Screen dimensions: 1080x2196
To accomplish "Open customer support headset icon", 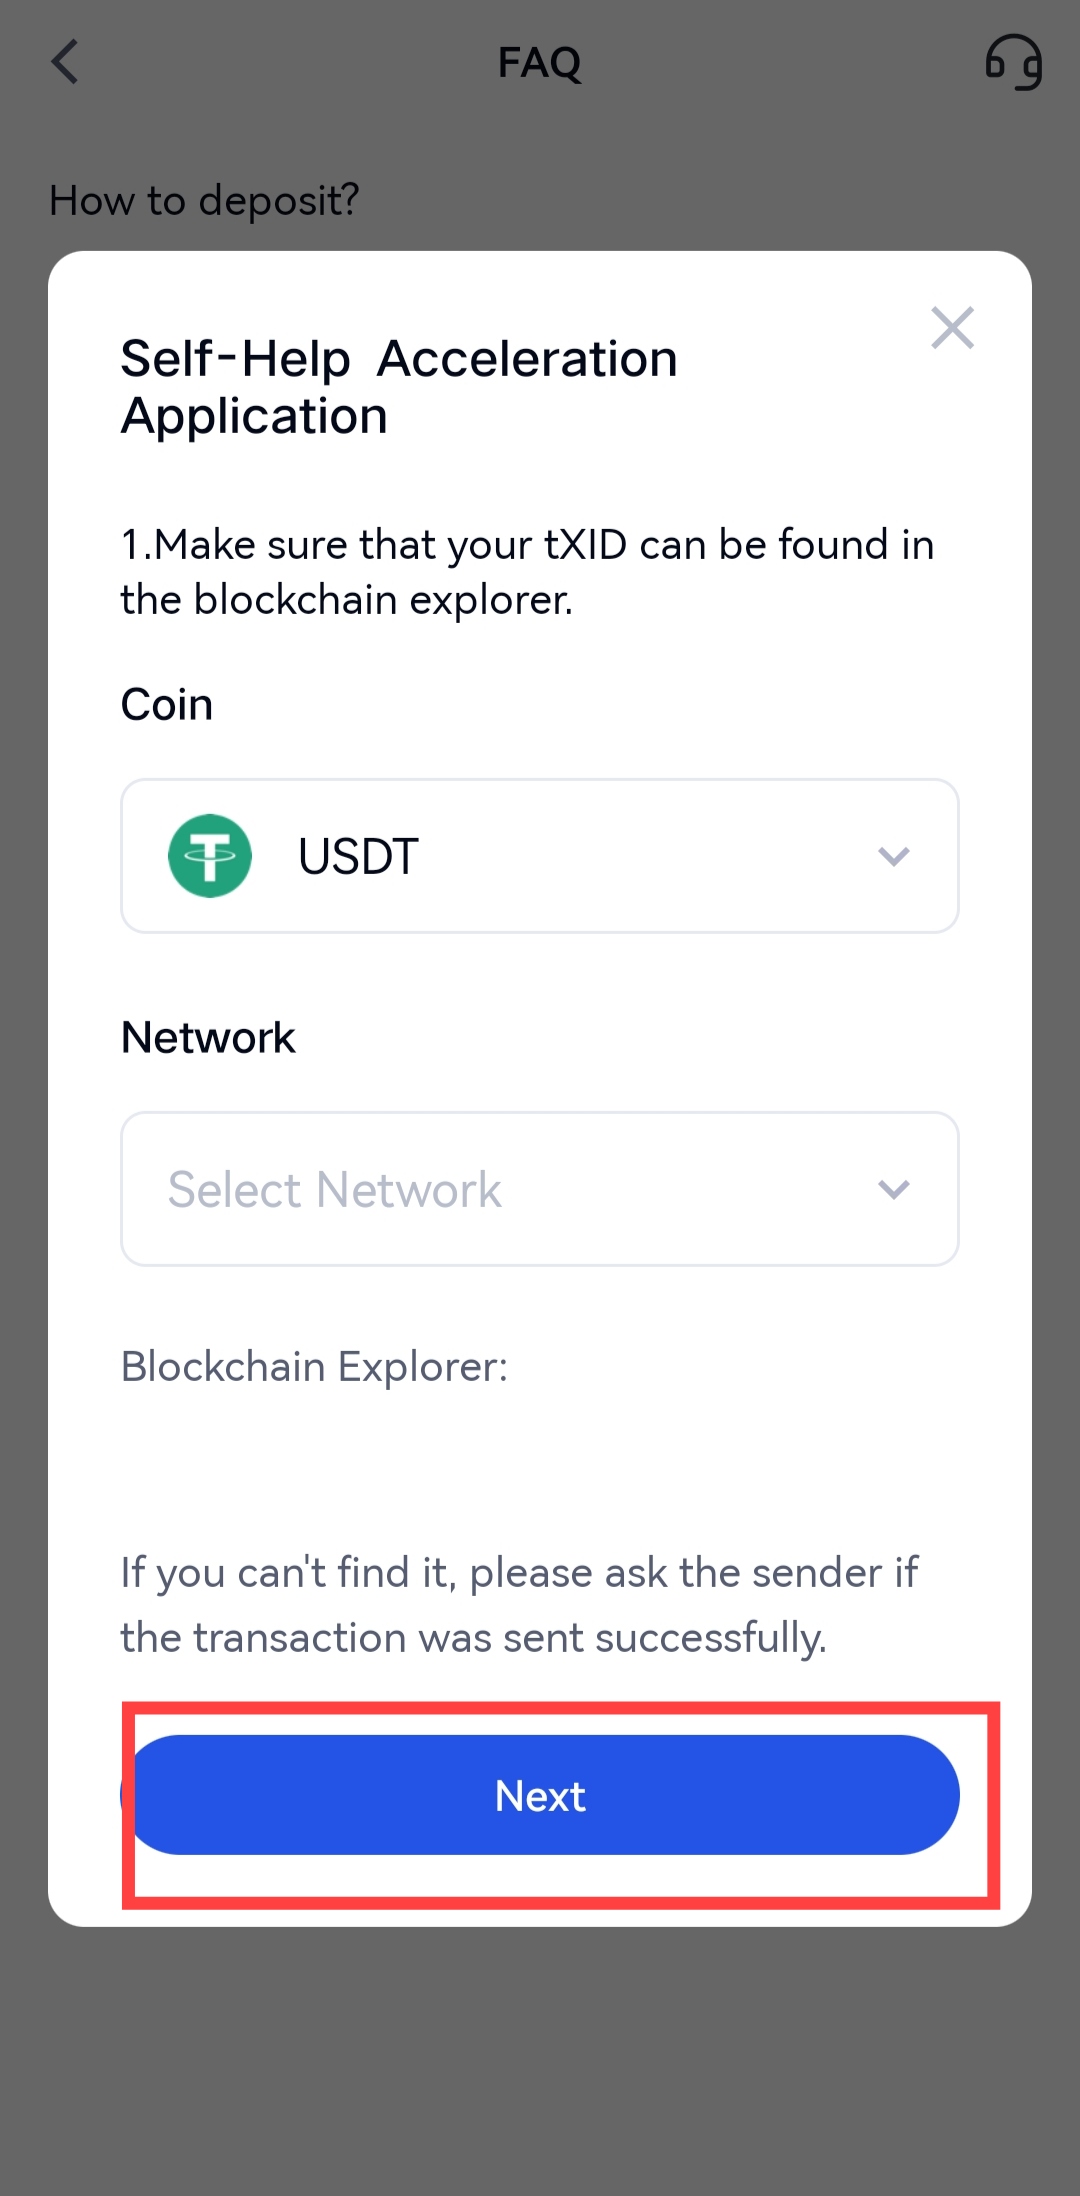I will click(x=1013, y=62).
